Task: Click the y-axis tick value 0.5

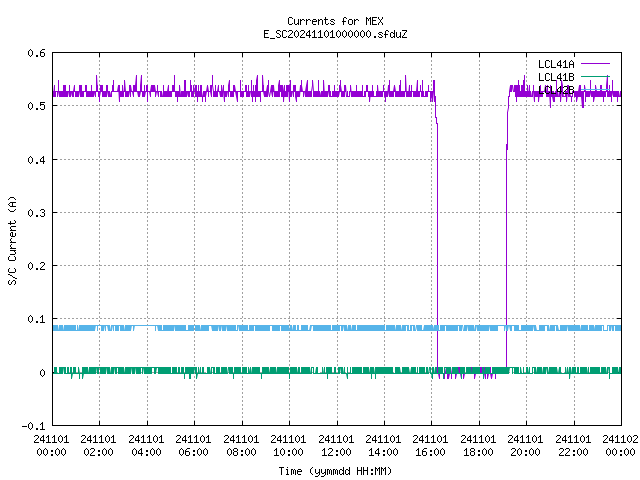Action: pyautogui.click(x=36, y=106)
